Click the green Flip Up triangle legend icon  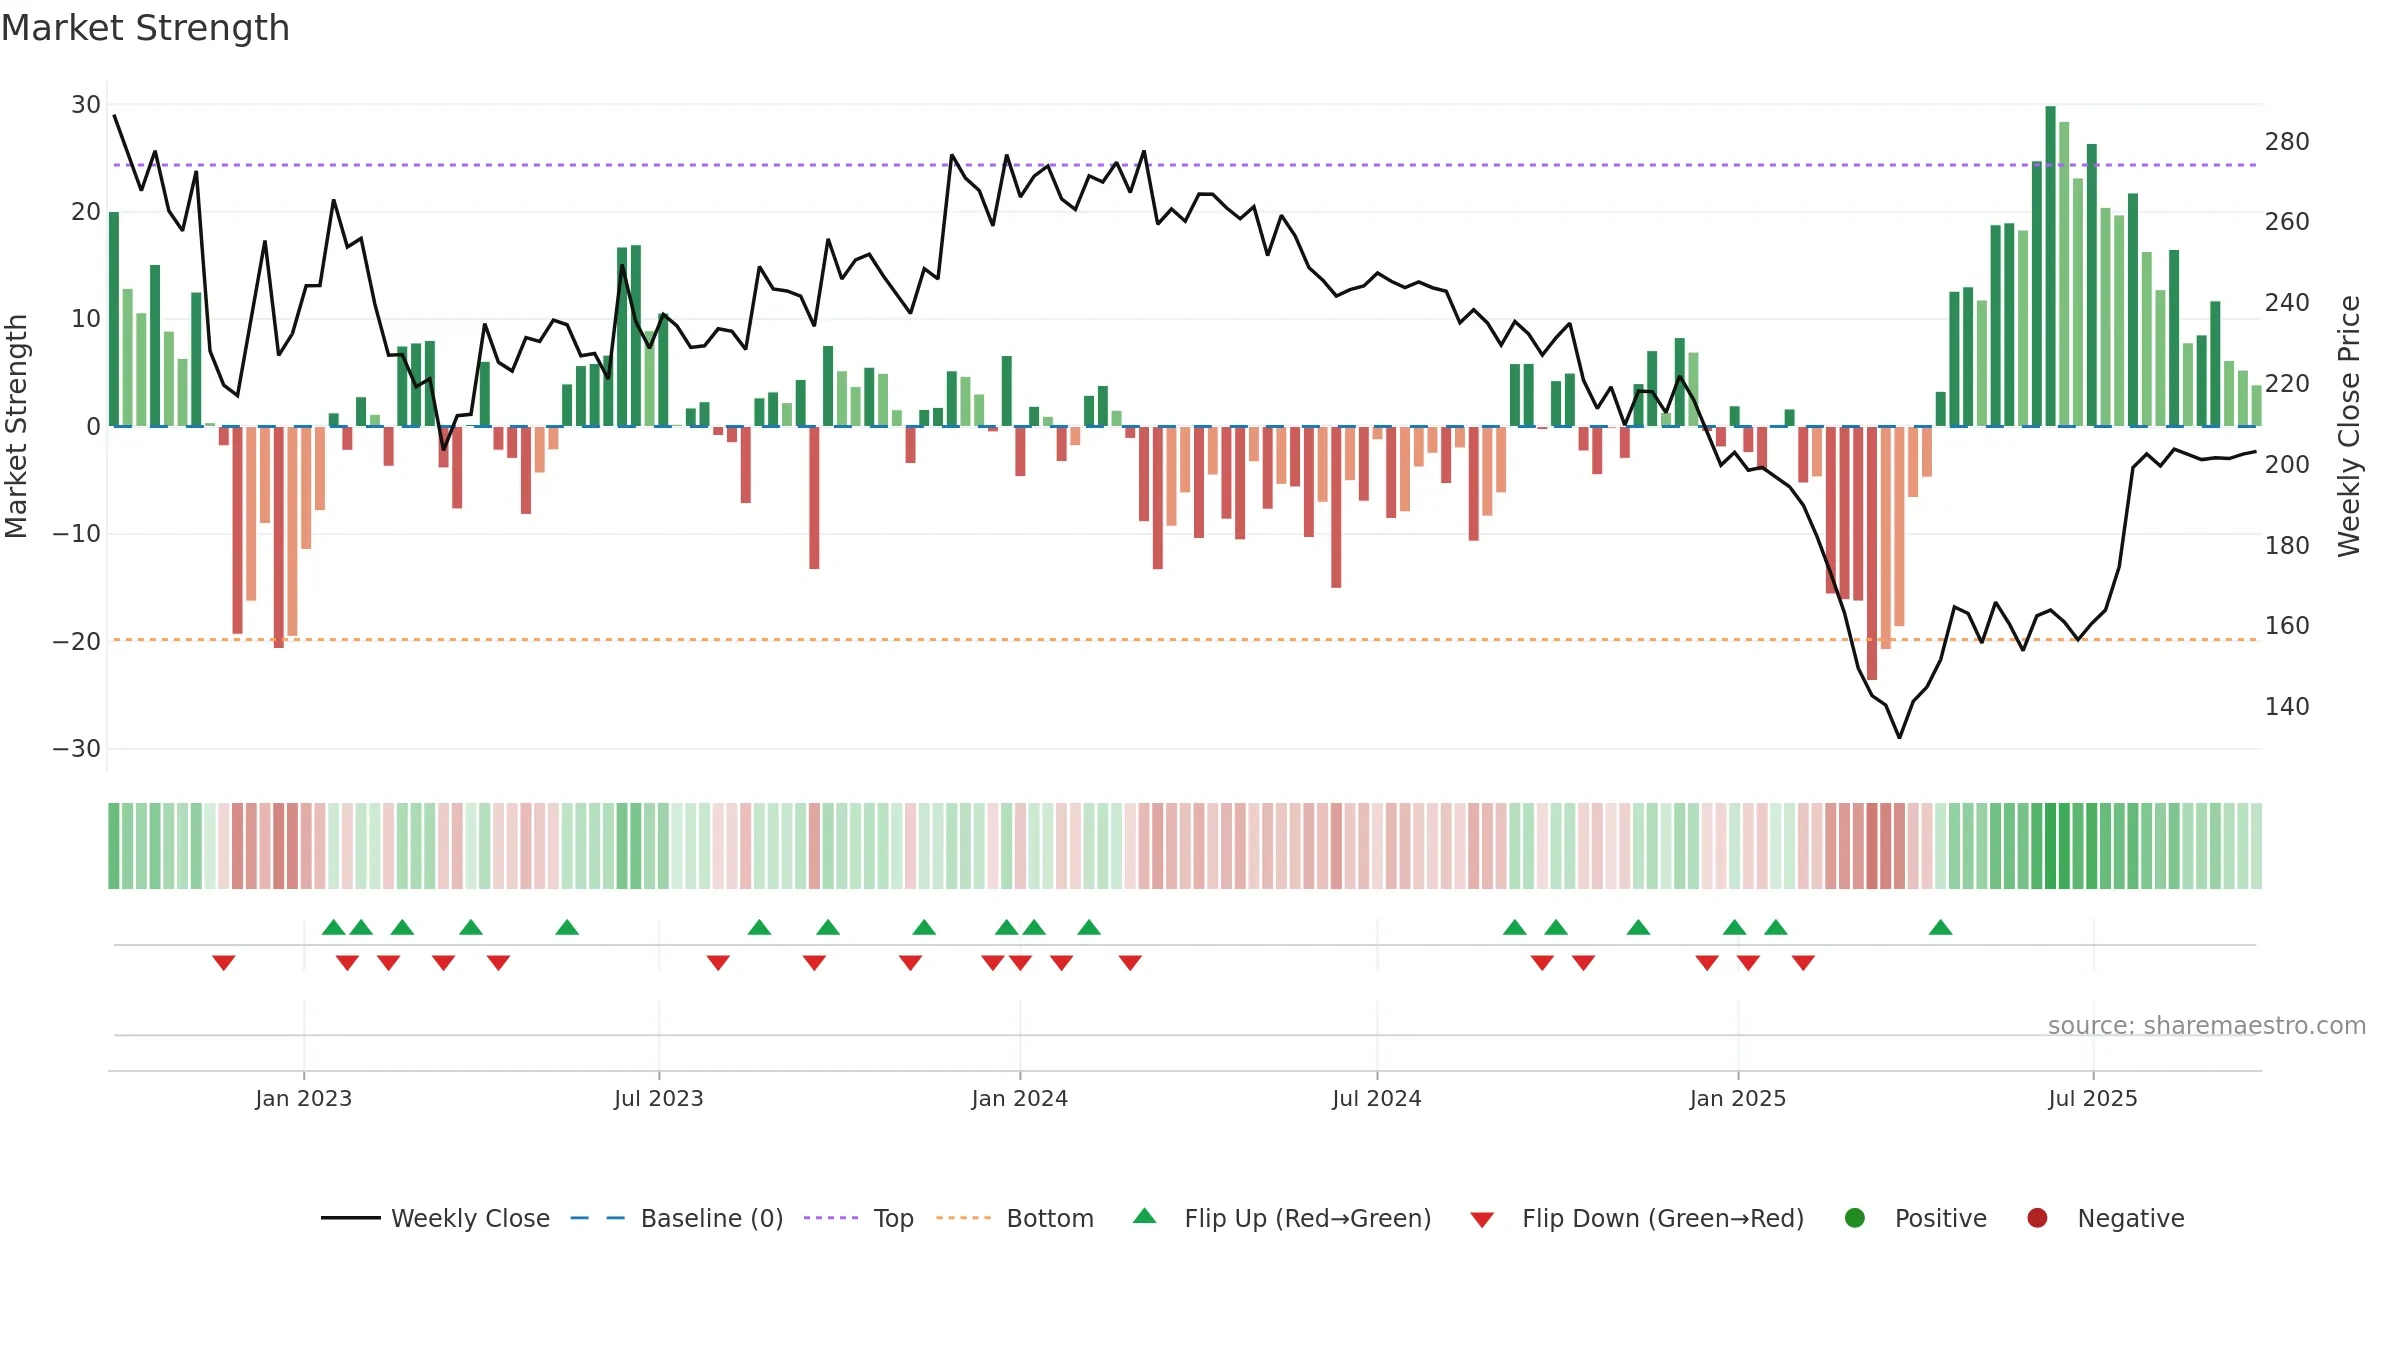[x=1145, y=1216]
